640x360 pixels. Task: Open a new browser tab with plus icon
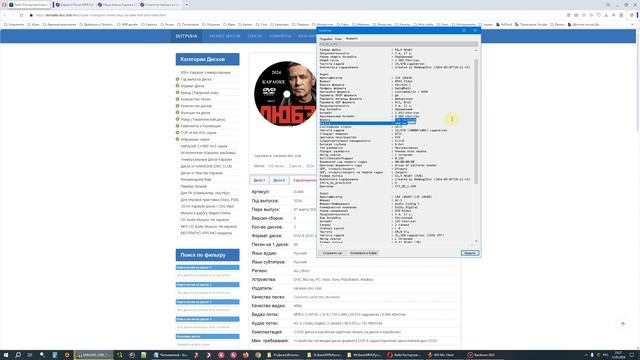(187, 5)
